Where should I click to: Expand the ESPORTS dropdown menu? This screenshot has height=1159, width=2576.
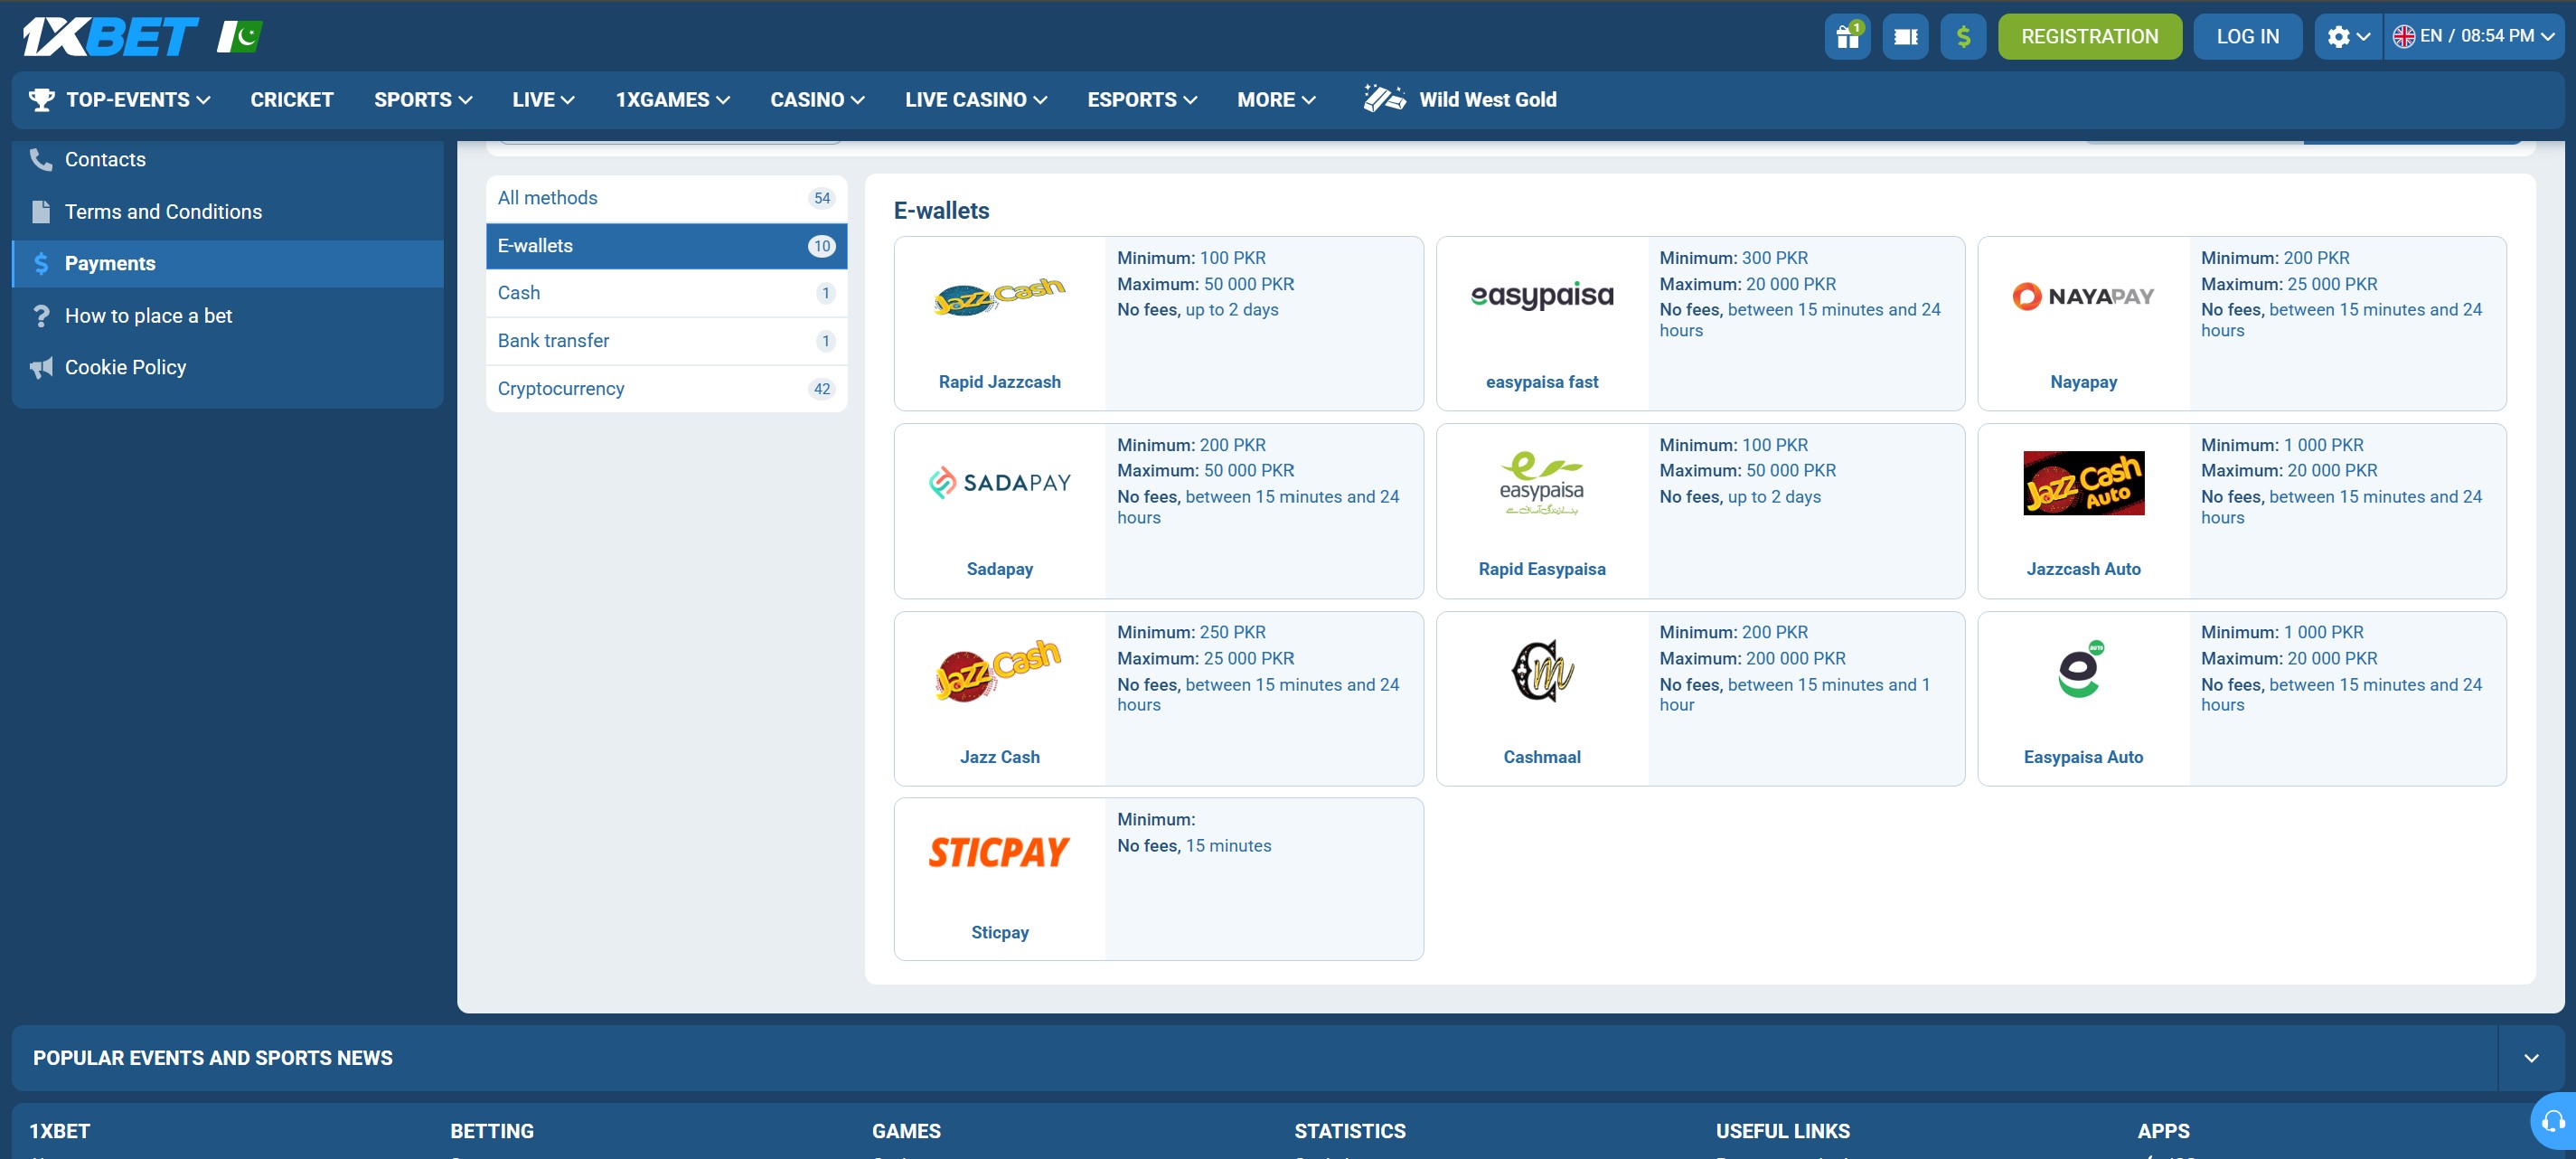(x=1142, y=99)
